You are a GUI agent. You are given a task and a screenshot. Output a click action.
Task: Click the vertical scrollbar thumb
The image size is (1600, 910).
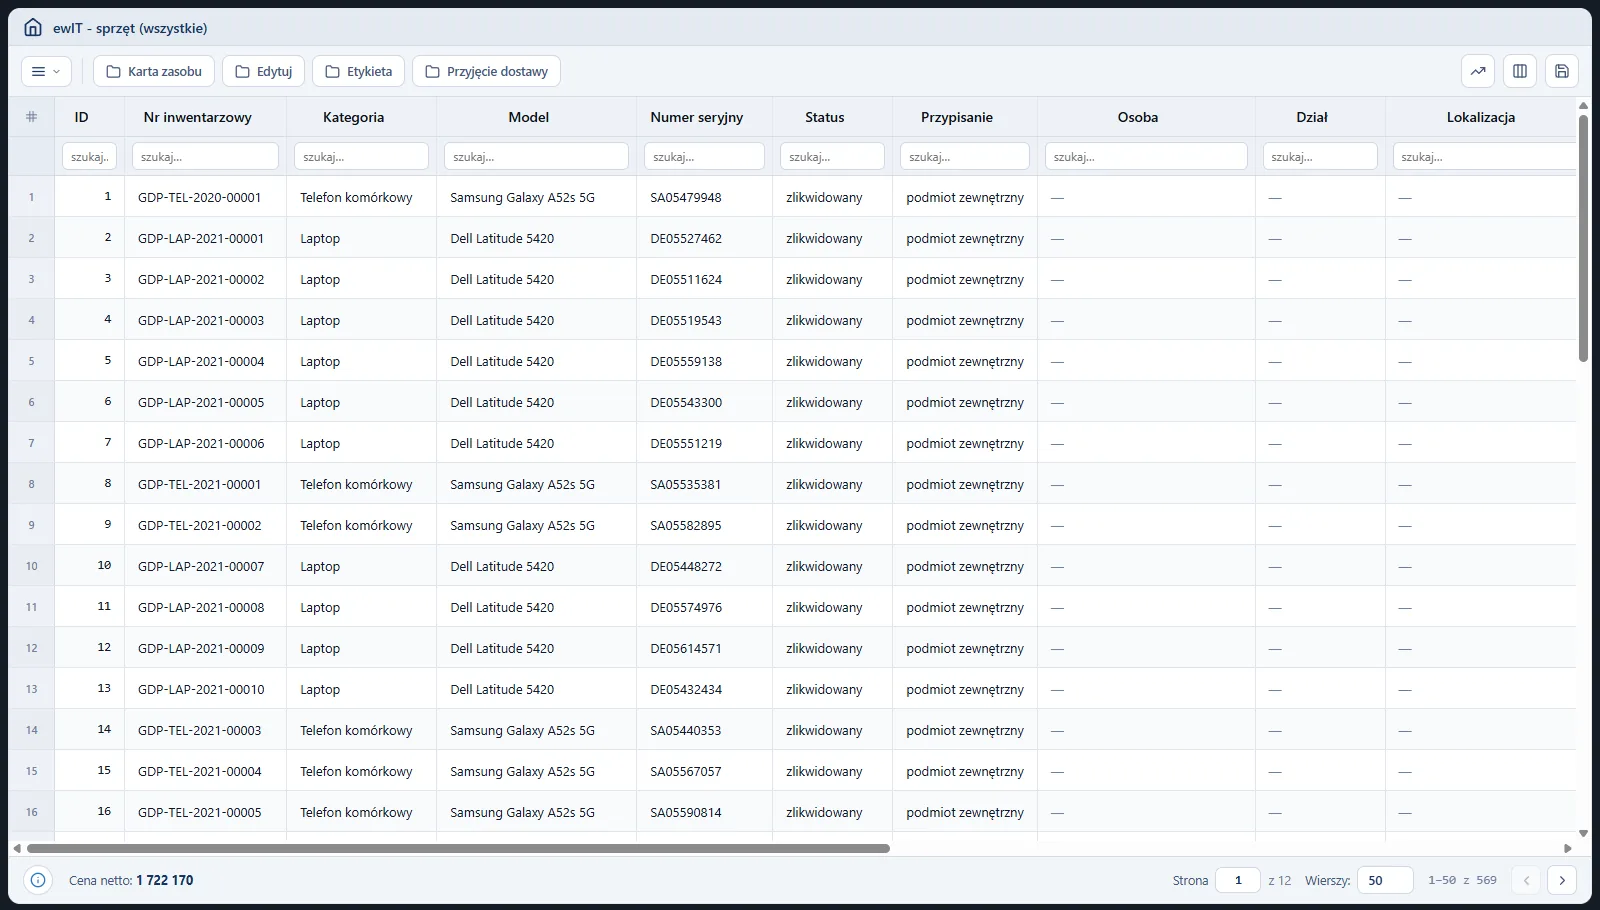pyautogui.click(x=1584, y=238)
